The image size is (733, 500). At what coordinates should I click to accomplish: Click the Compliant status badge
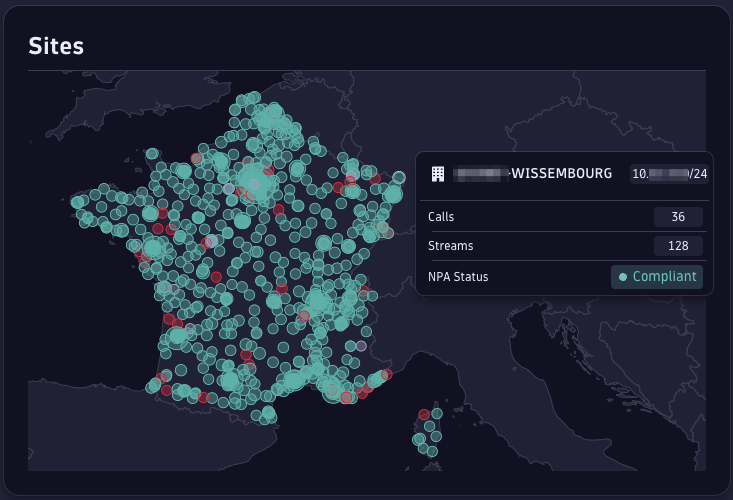(657, 277)
